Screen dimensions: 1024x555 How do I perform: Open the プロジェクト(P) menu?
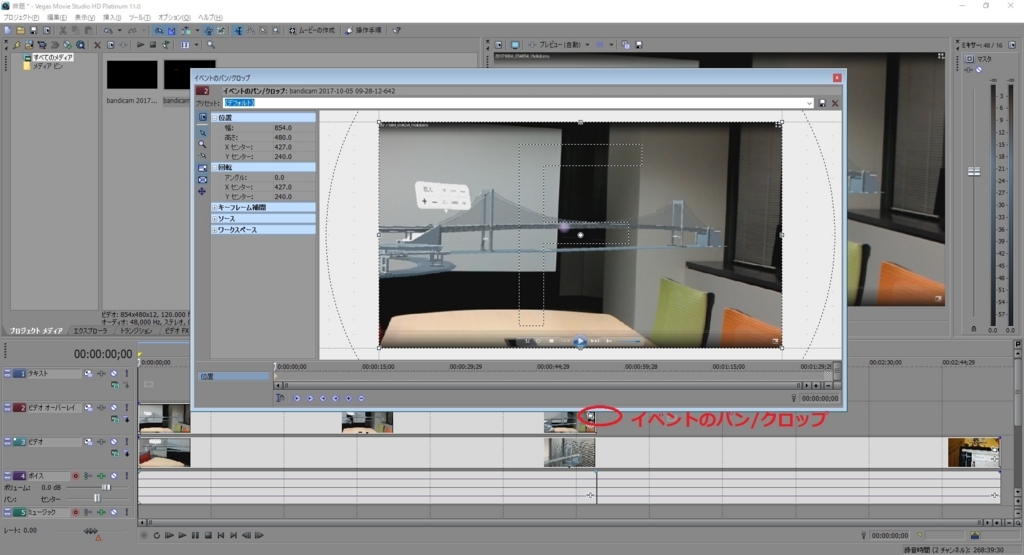pos(21,18)
